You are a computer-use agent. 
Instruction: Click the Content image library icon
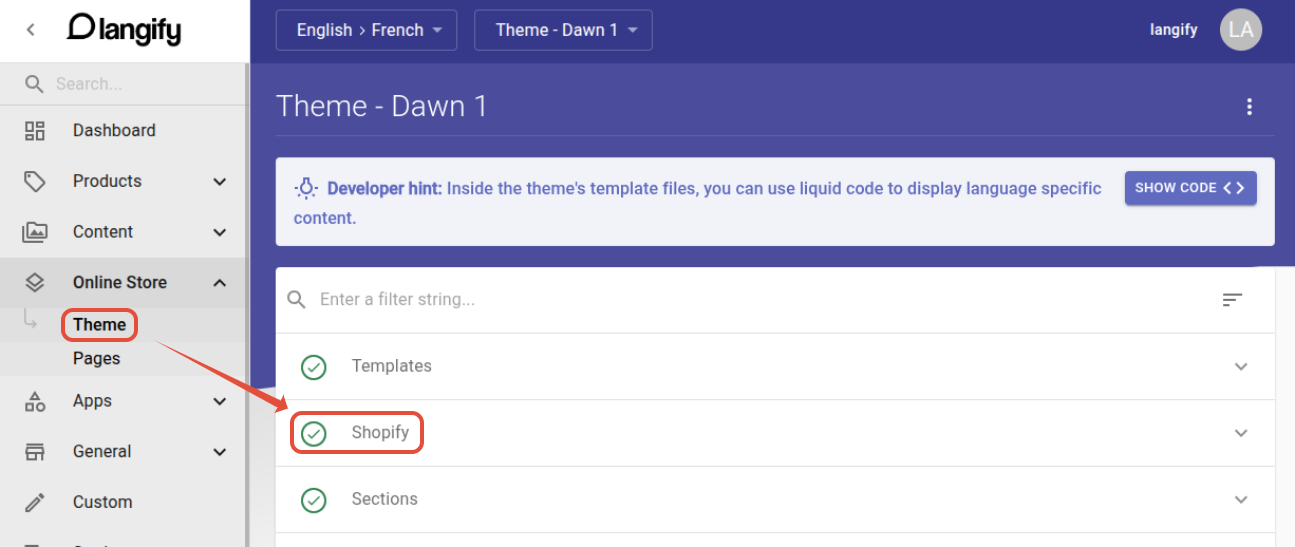35,232
